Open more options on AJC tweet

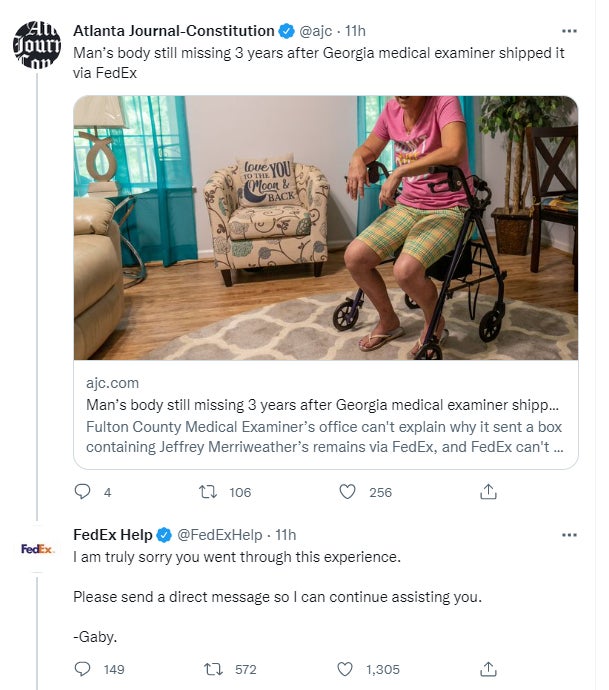[x=569, y=31]
